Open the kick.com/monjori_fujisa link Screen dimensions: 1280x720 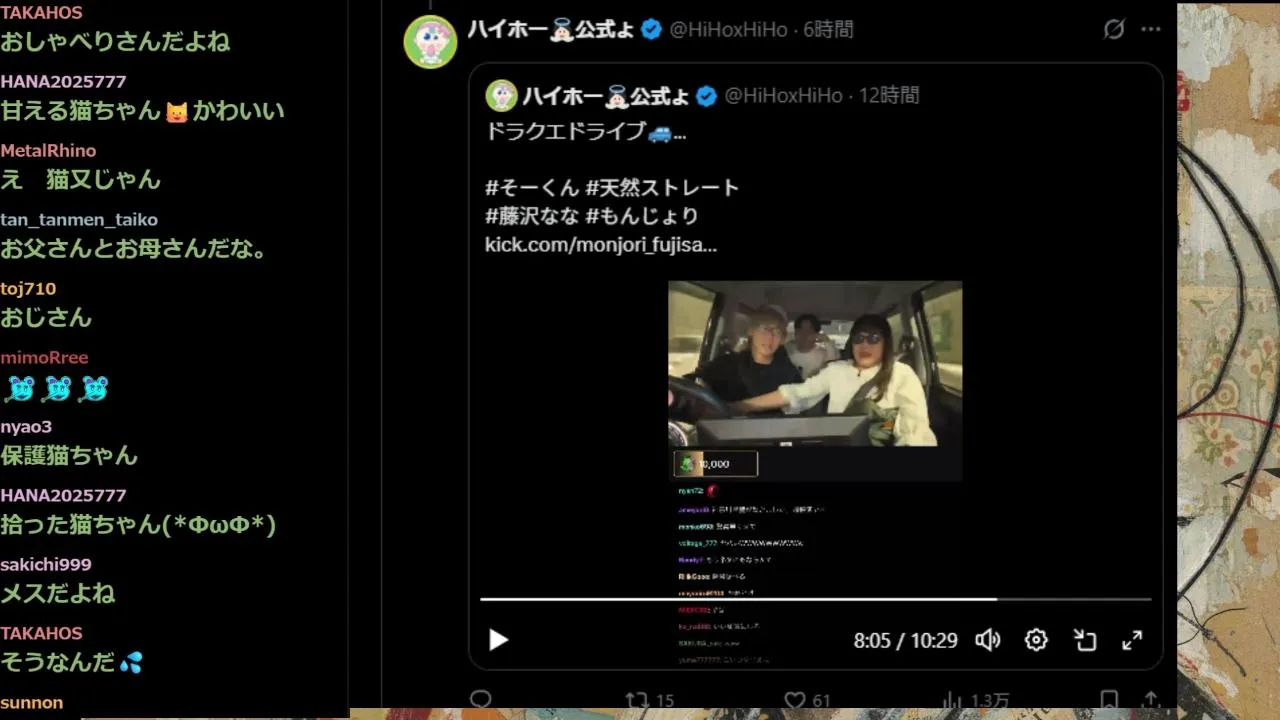(x=601, y=245)
